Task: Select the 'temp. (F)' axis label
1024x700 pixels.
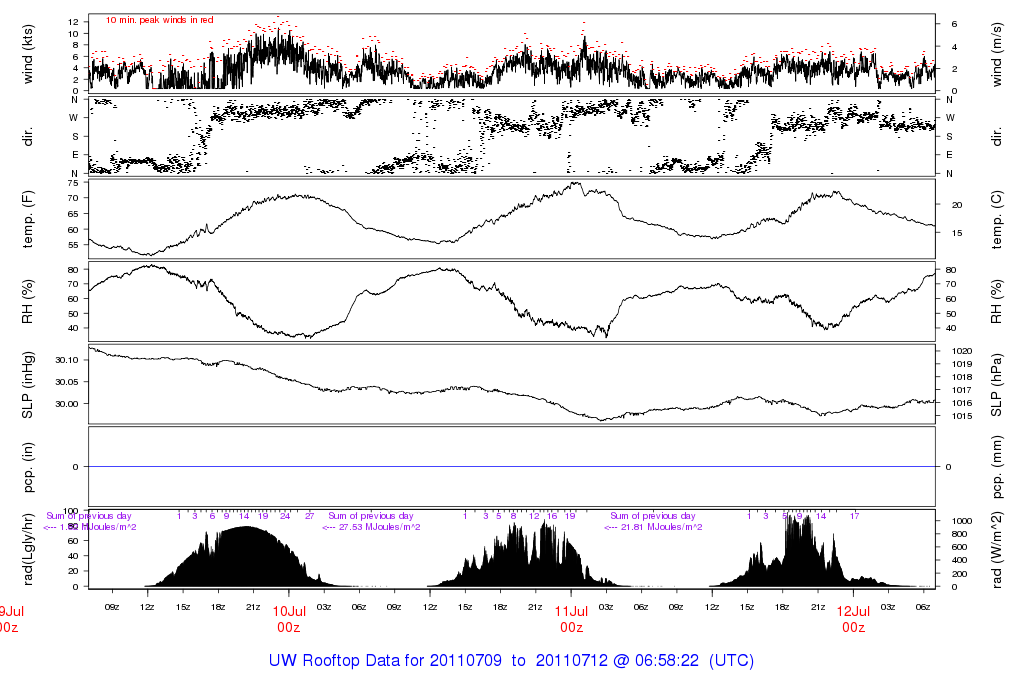Action: pyautogui.click(x=27, y=219)
